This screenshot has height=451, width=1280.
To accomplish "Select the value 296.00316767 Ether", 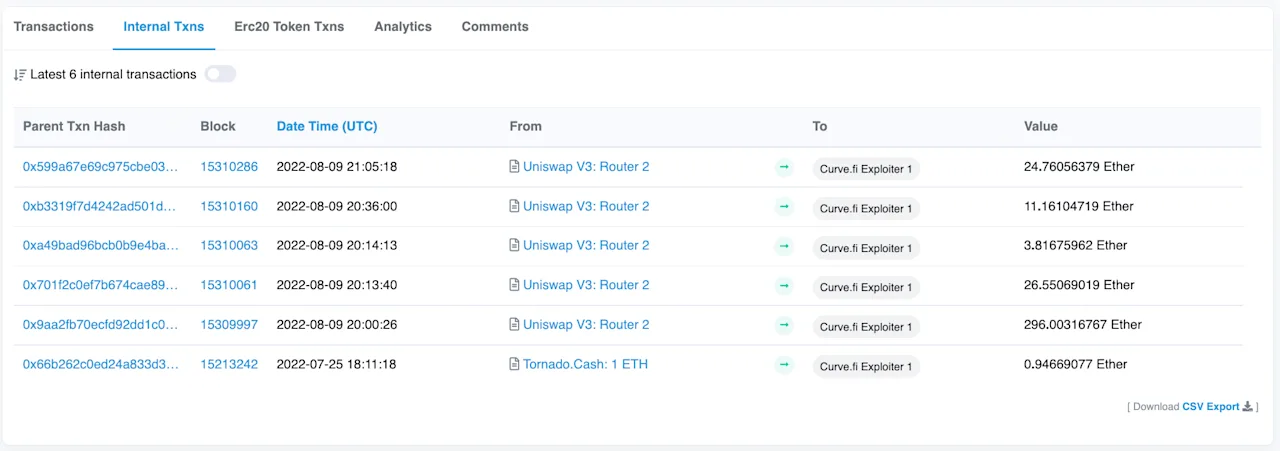I will click(x=1083, y=325).
